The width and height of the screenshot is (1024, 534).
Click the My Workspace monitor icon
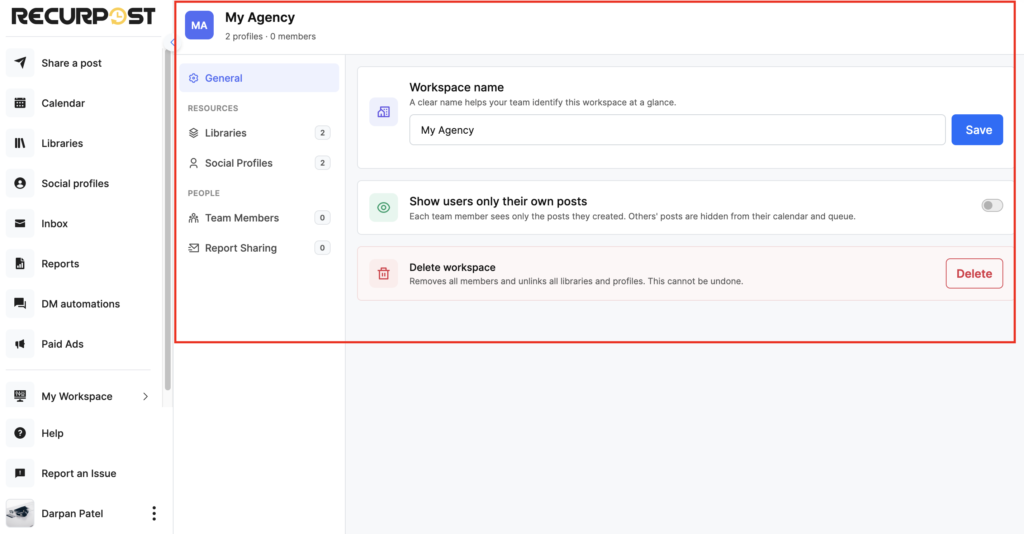[20, 396]
